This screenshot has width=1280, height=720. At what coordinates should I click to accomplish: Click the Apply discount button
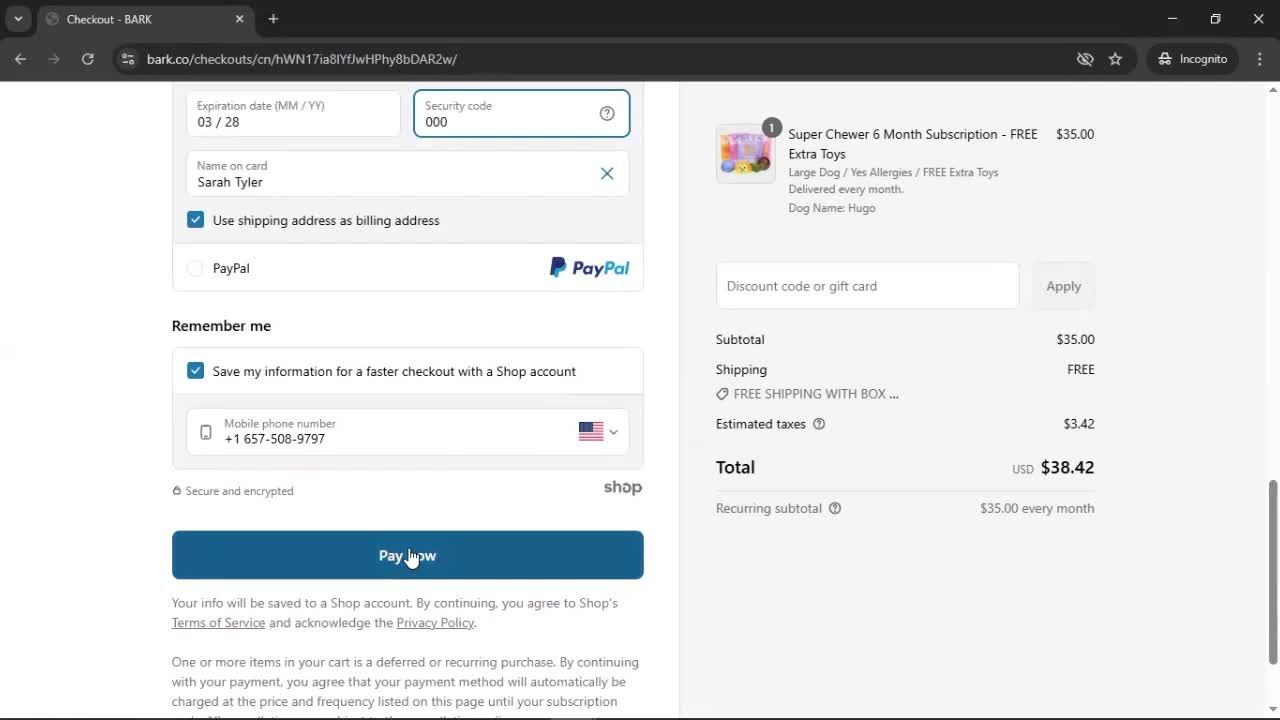[x=1063, y=286]
